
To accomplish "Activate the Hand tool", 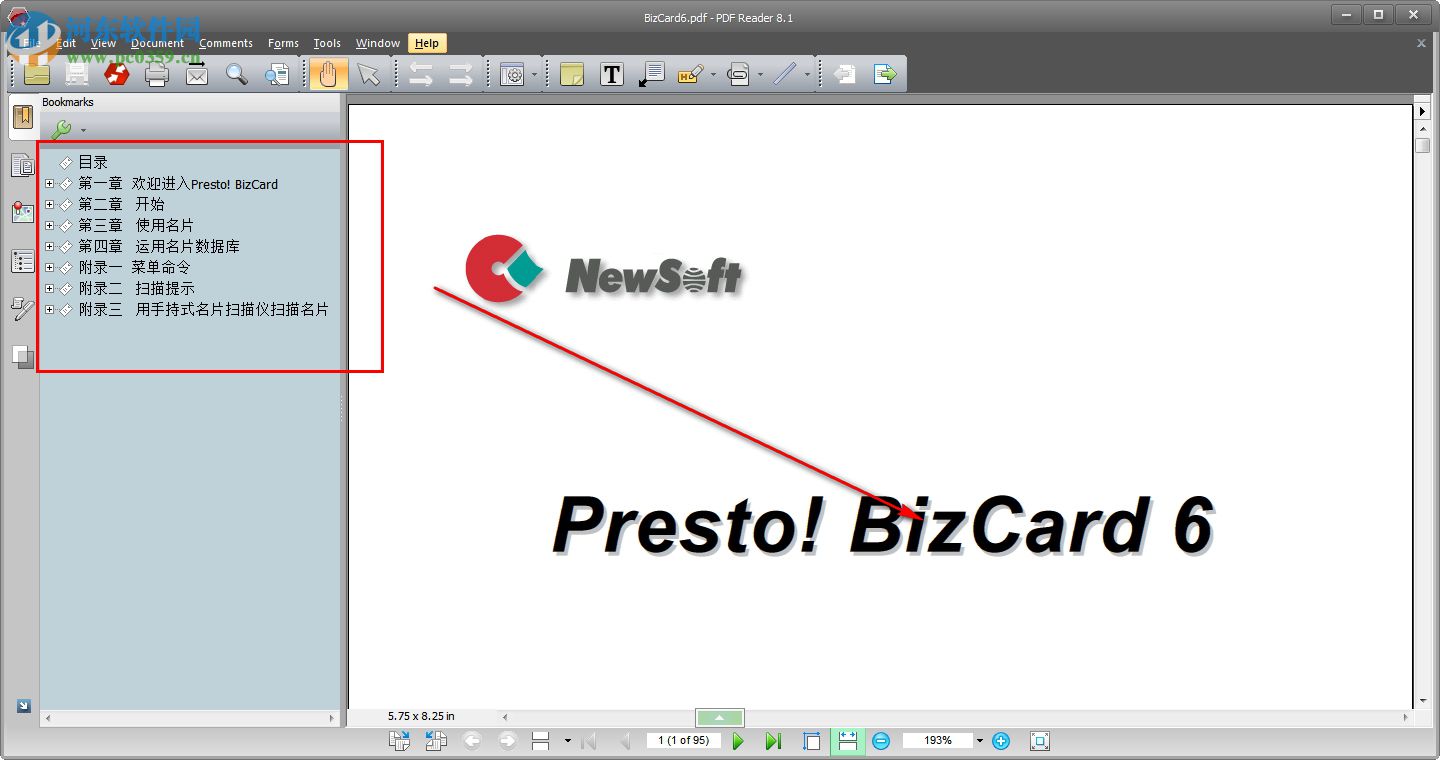I will [328, 74].
